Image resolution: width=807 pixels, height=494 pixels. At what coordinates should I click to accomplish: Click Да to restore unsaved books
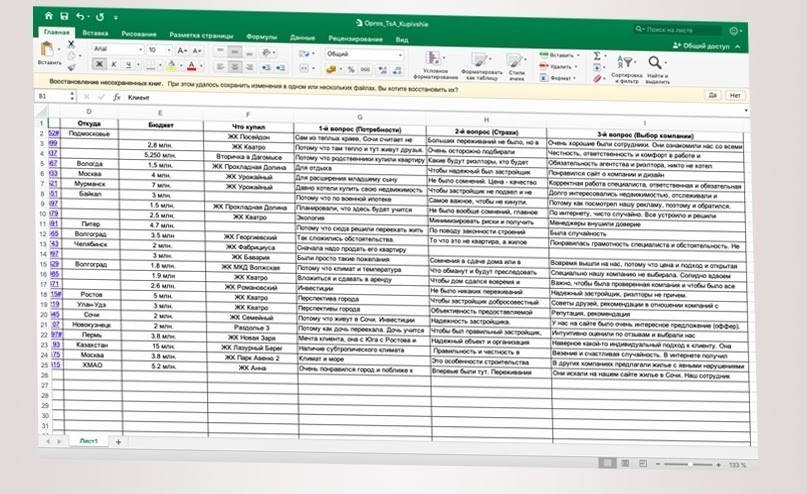point(712,95)
